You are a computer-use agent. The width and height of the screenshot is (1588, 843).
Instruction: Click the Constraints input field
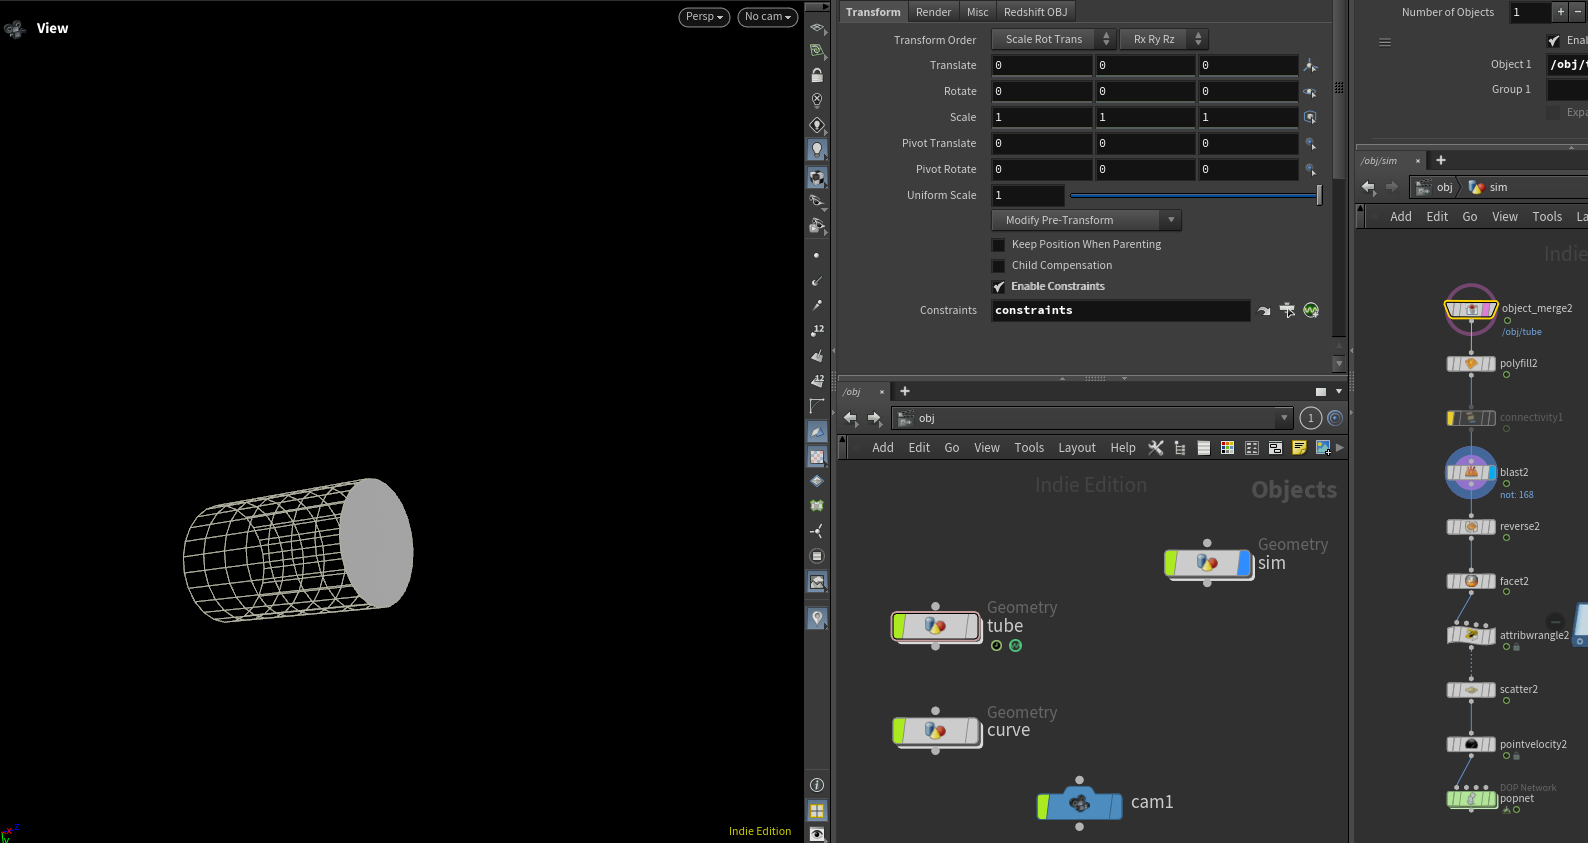(1121, 311)
